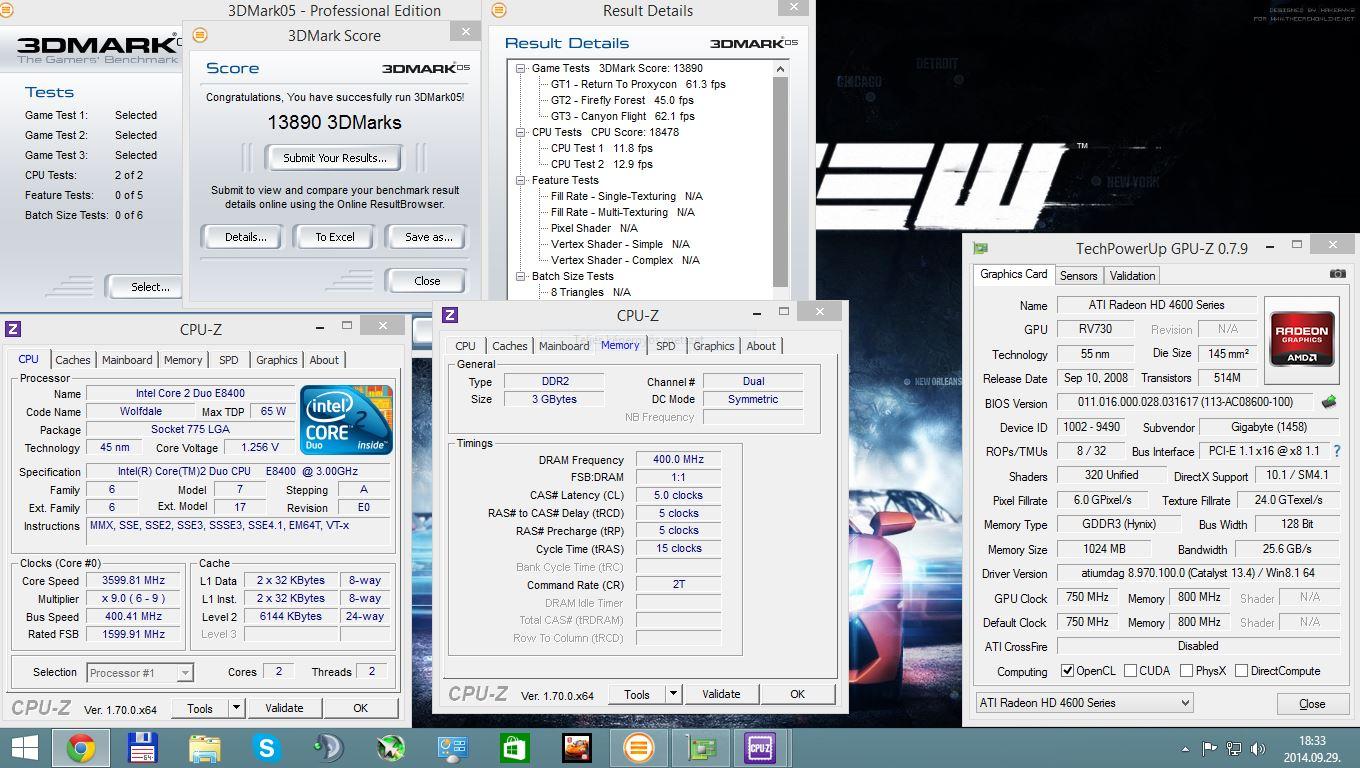Open the Windows Store taskbar icon
The width and height of the screenshot is (1360, 768).
point(514,748)
